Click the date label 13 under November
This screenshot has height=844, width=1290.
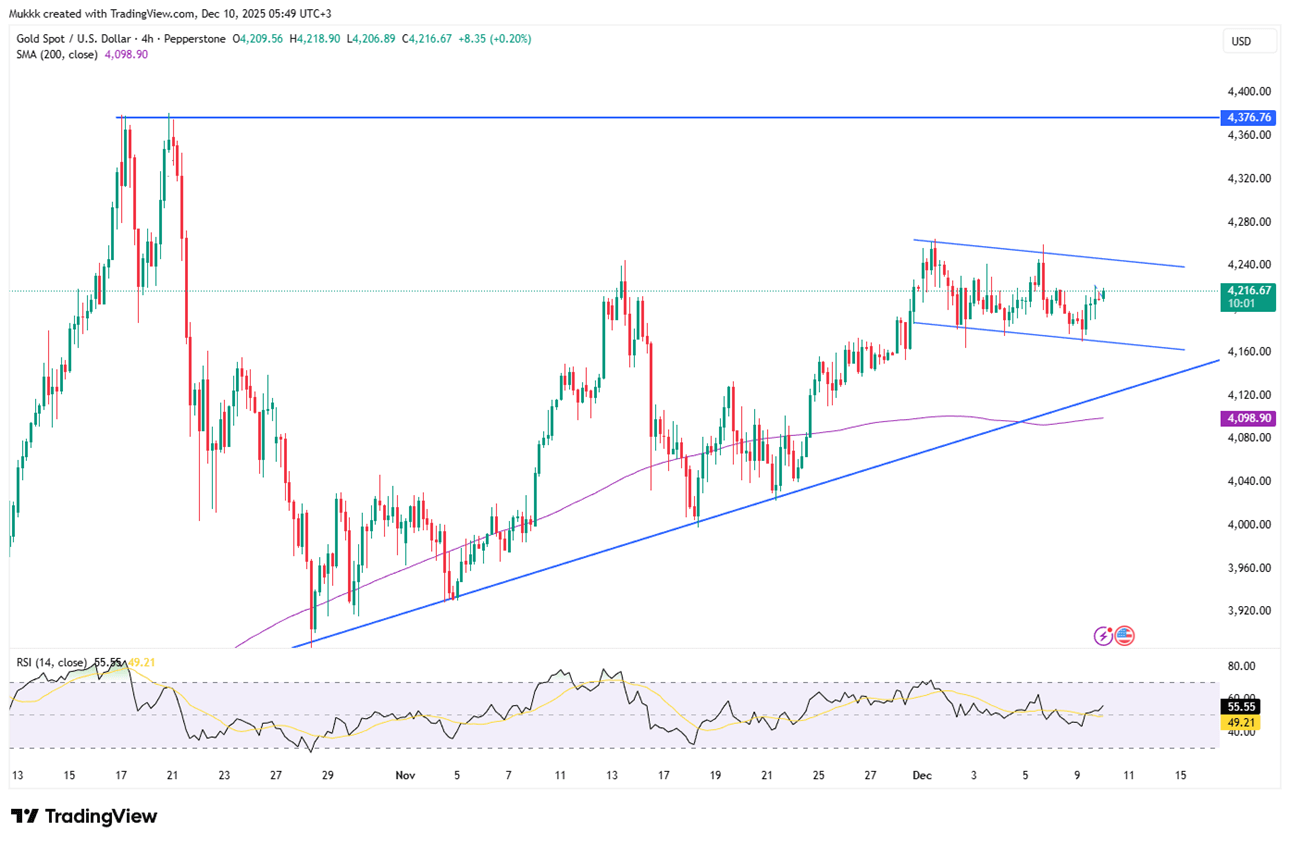pyautogui.click(x=612, y=775)
